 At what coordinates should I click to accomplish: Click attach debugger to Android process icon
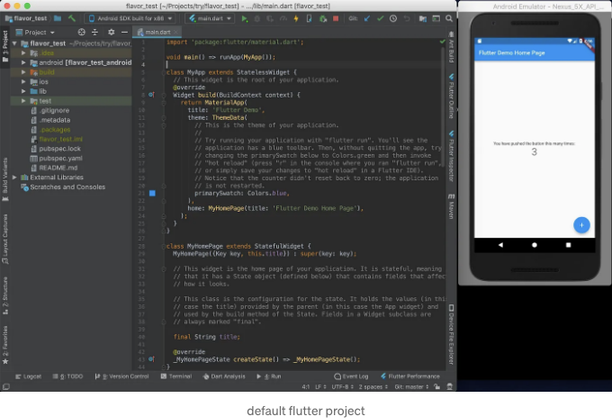pos(322,18)
